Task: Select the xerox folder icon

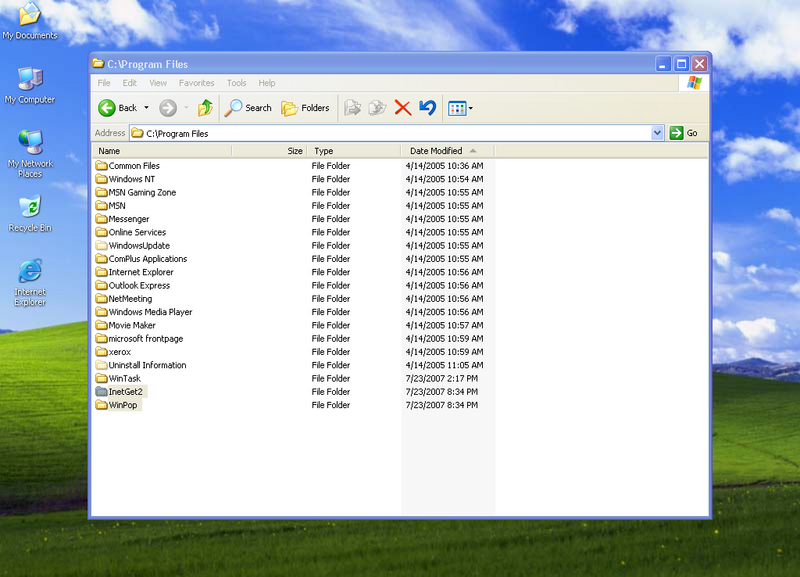Action: click(x=102, y=351)
